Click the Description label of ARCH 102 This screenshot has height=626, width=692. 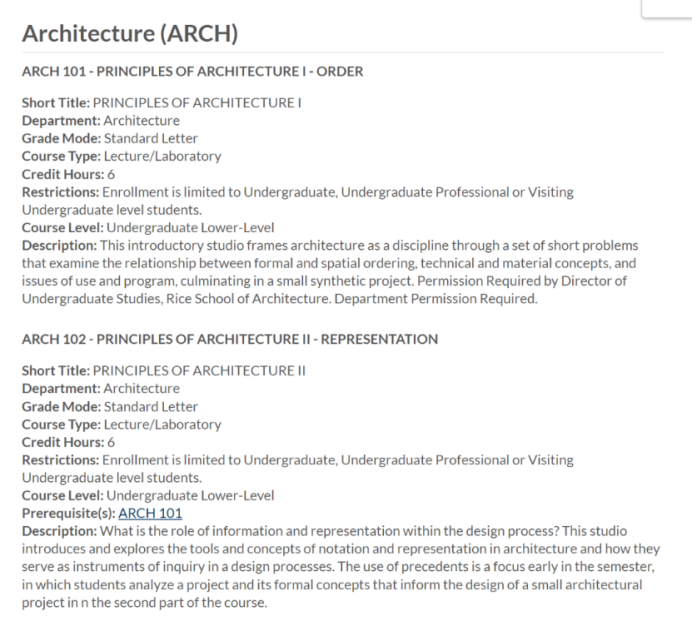coord(60,531)
